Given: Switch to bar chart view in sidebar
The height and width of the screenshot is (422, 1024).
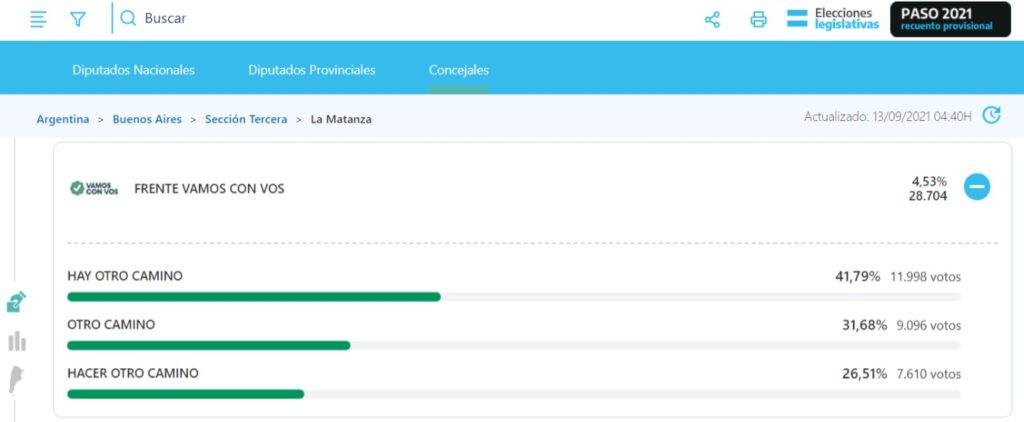Looking at the screenshot, I should [x=16, y=341].
